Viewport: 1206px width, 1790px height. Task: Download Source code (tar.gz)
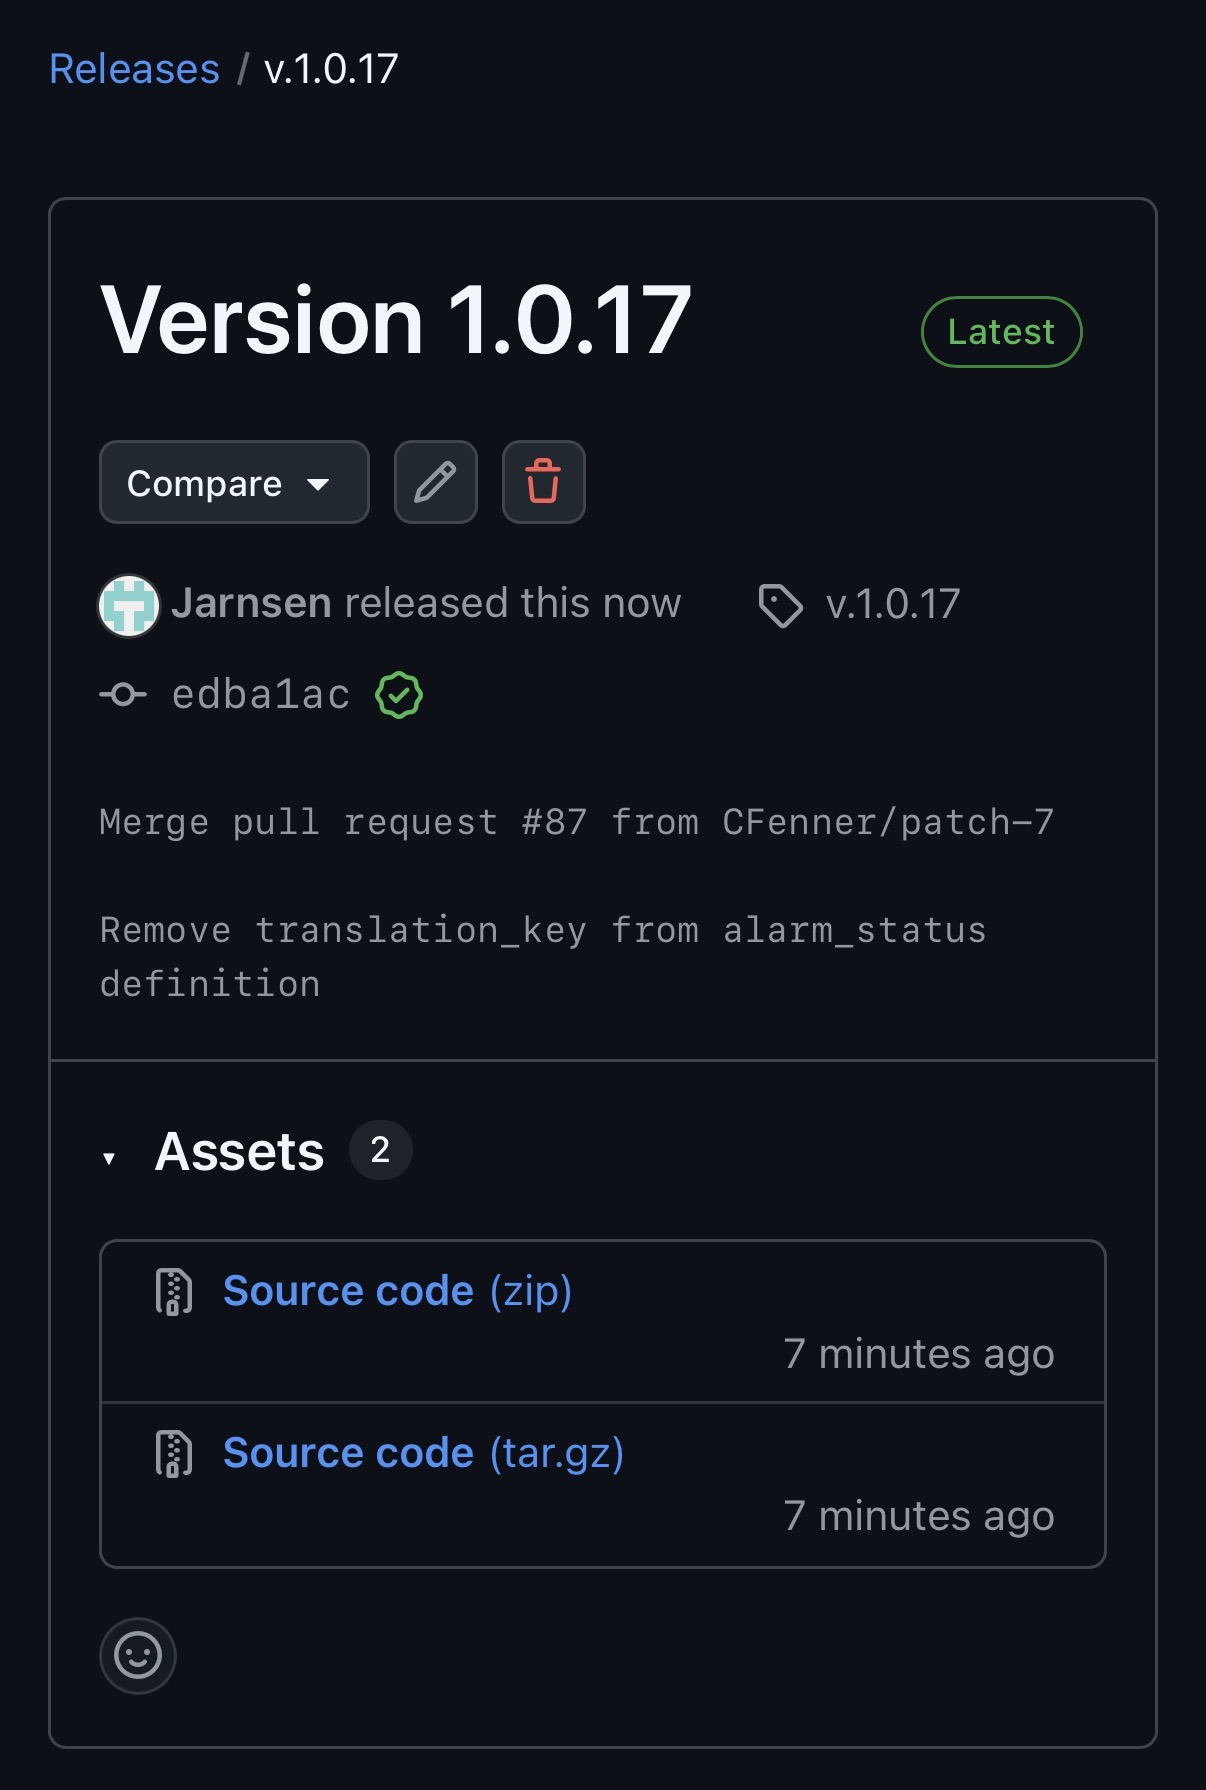coord(423,1453)
